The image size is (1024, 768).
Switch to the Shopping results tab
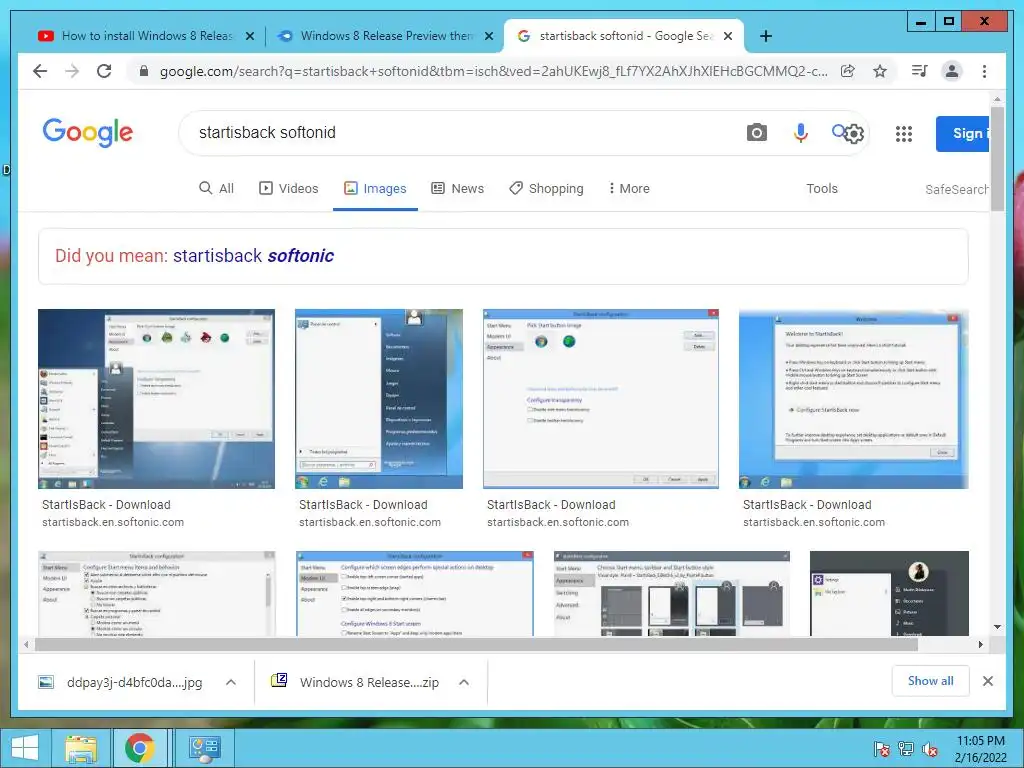546,189
